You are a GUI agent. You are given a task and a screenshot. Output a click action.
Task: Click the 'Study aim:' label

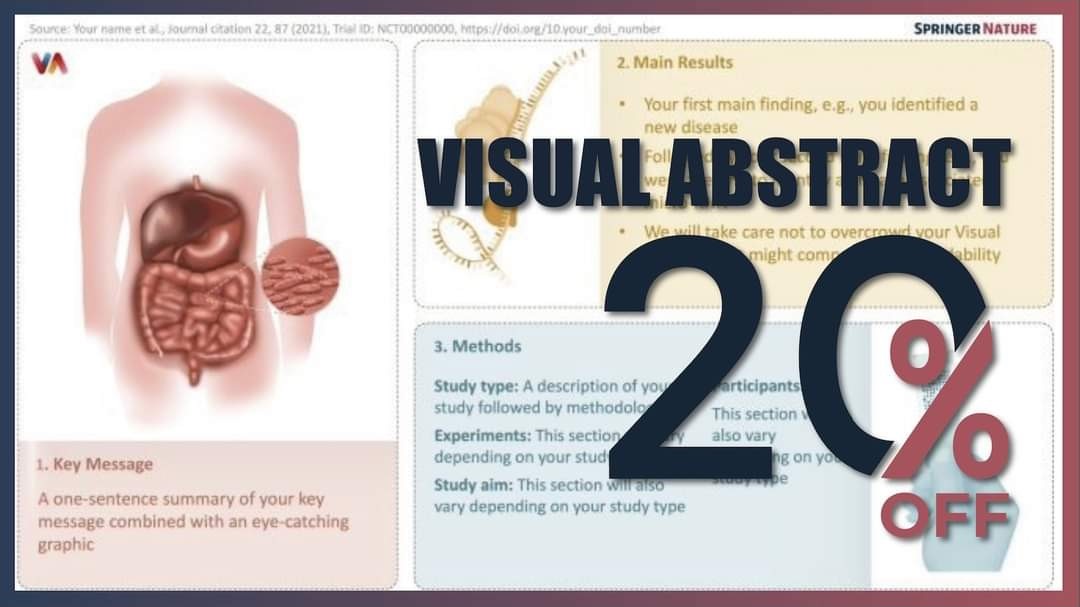click(473, 485)
